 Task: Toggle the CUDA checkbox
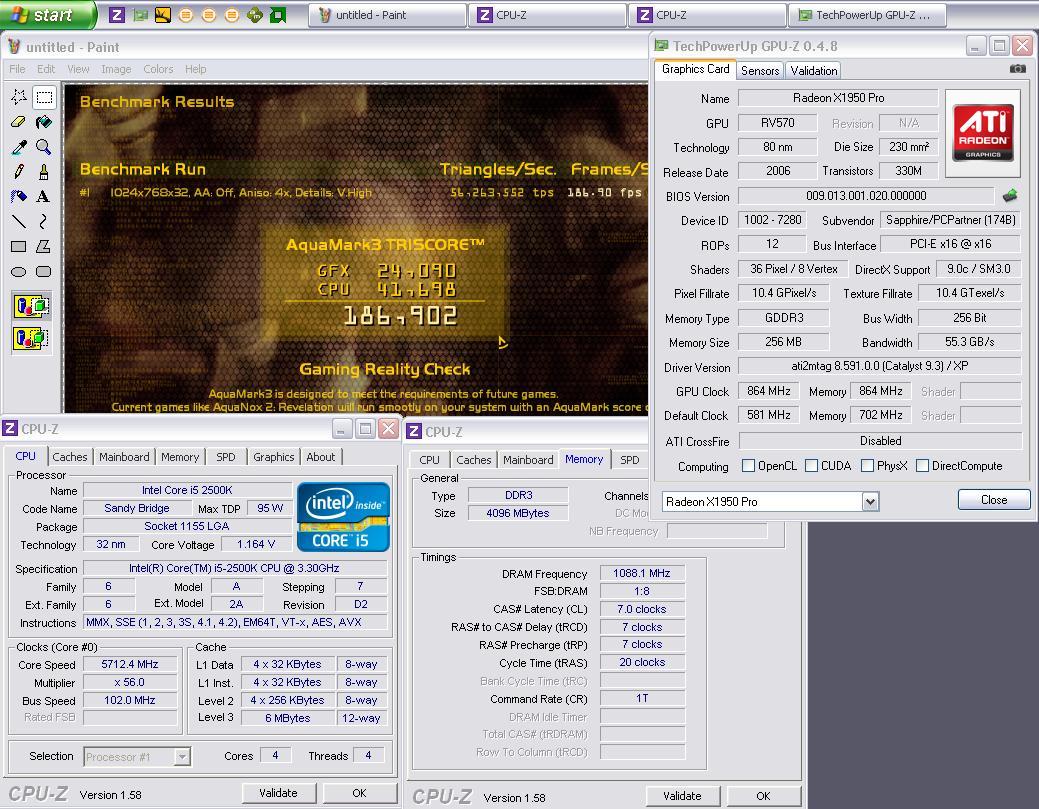(811, 466)
